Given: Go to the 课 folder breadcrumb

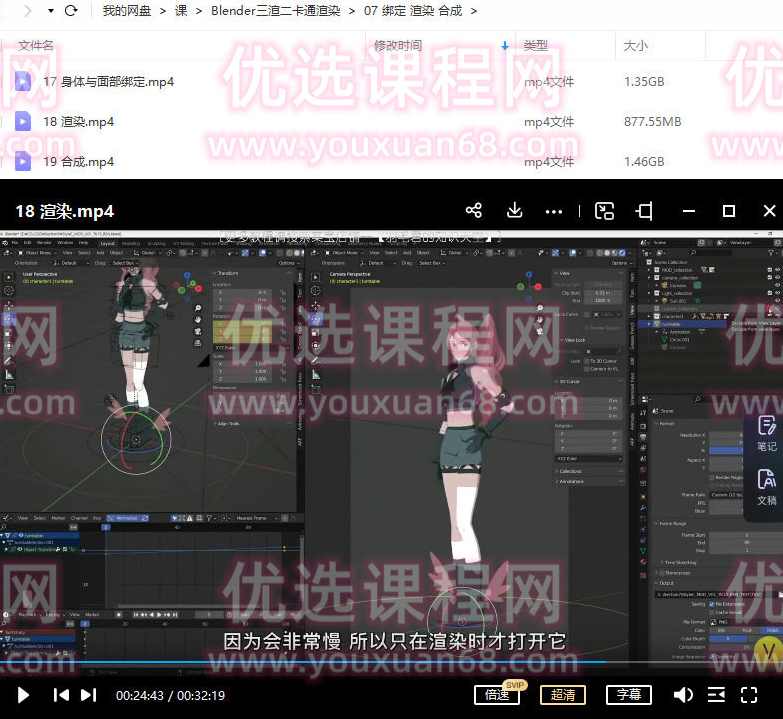Looking at the screenshot, I should [181, 10].
